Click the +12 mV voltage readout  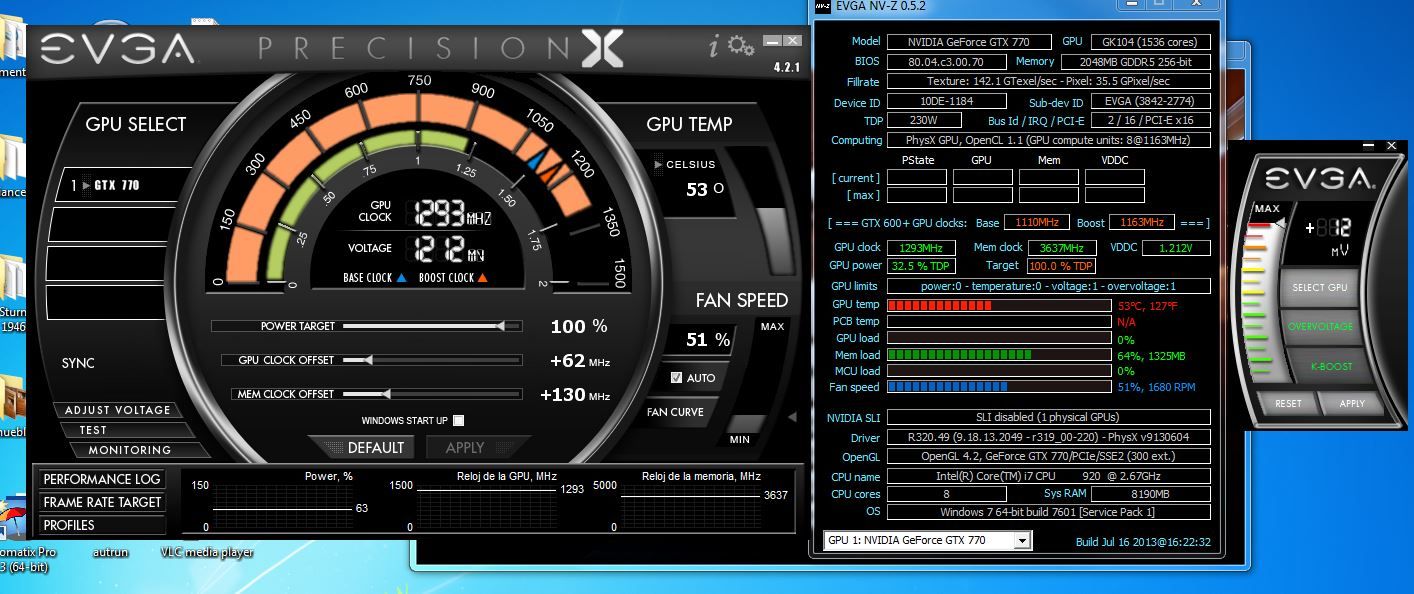[1331, 228]
